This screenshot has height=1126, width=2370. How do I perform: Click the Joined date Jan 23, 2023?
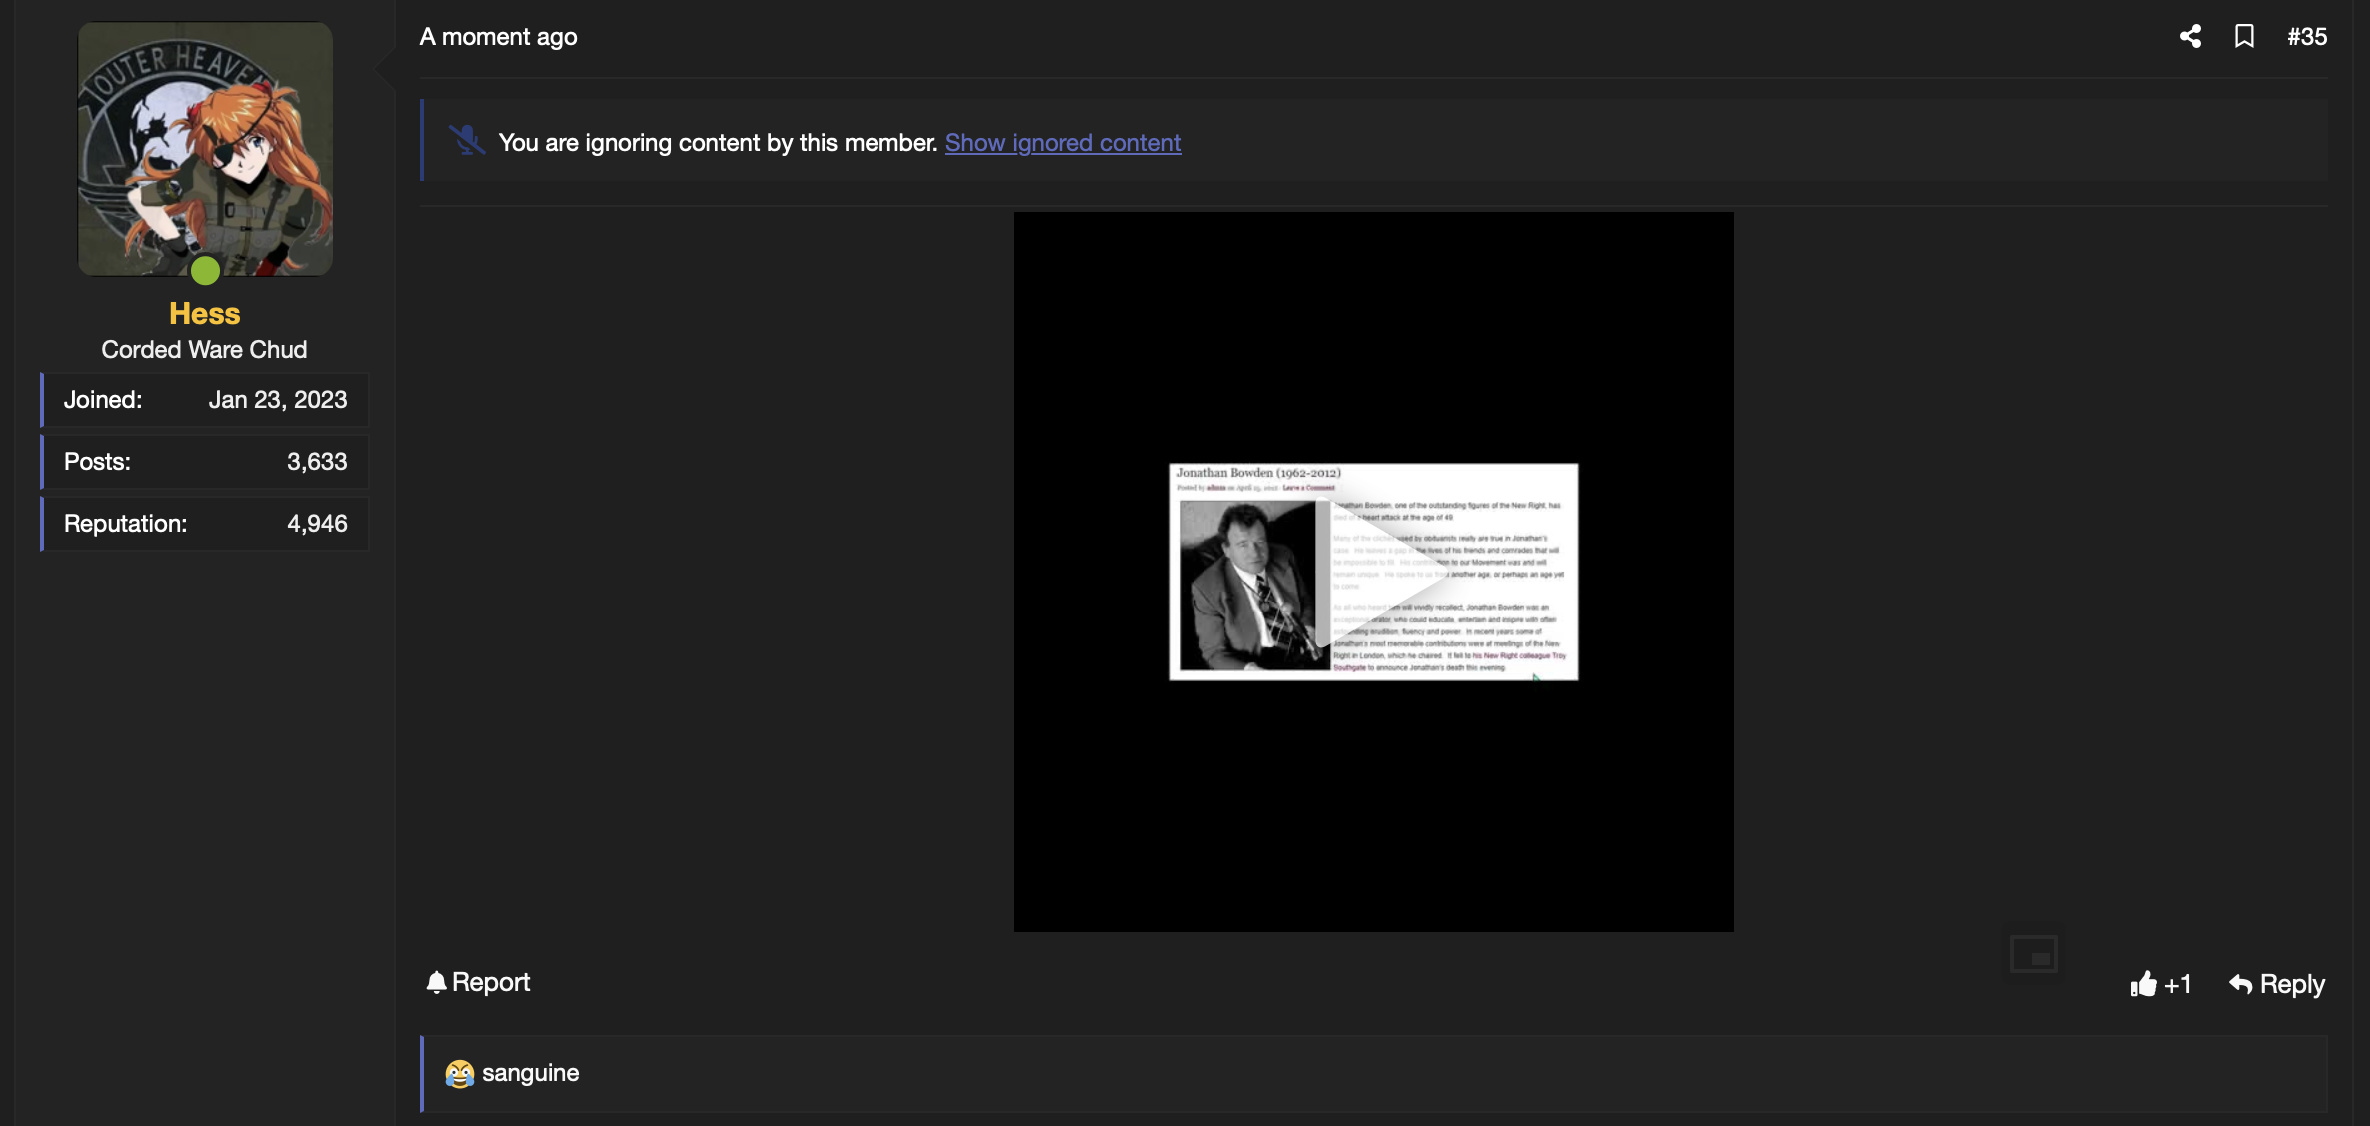pos(278,399)
